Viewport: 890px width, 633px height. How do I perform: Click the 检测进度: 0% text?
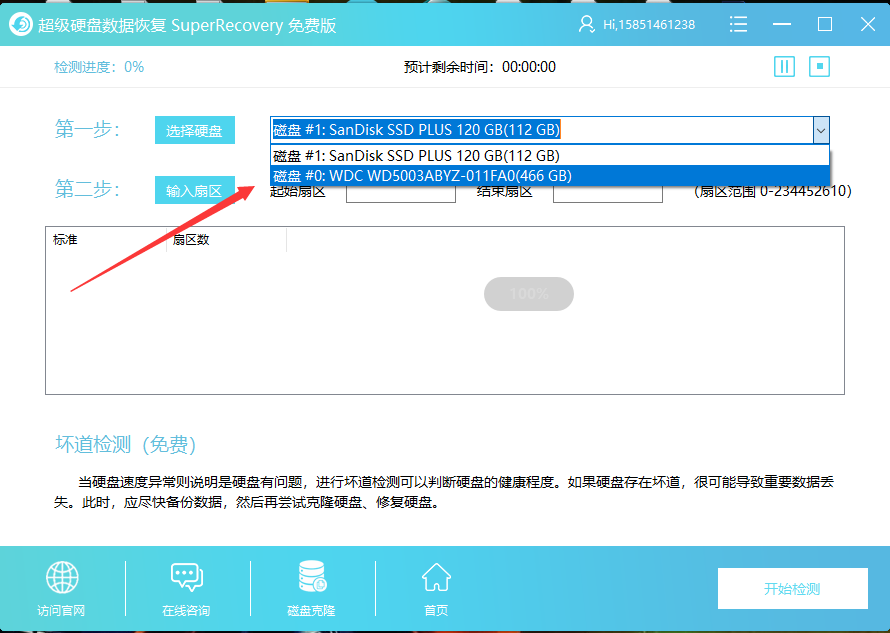[x=99, y=67]
